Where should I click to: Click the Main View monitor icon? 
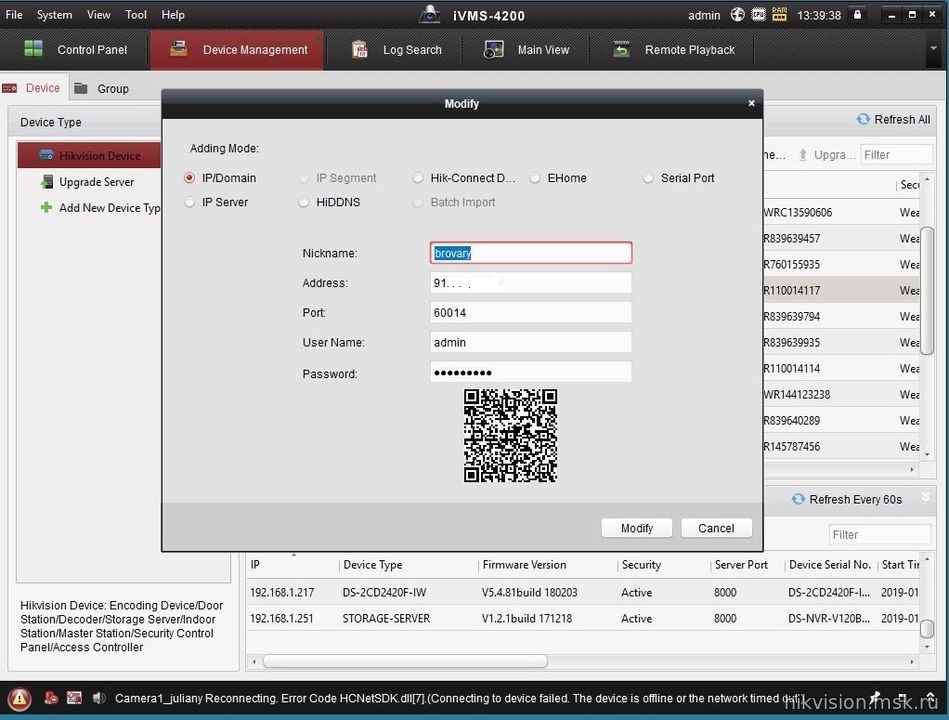click(x=494, y=49)
